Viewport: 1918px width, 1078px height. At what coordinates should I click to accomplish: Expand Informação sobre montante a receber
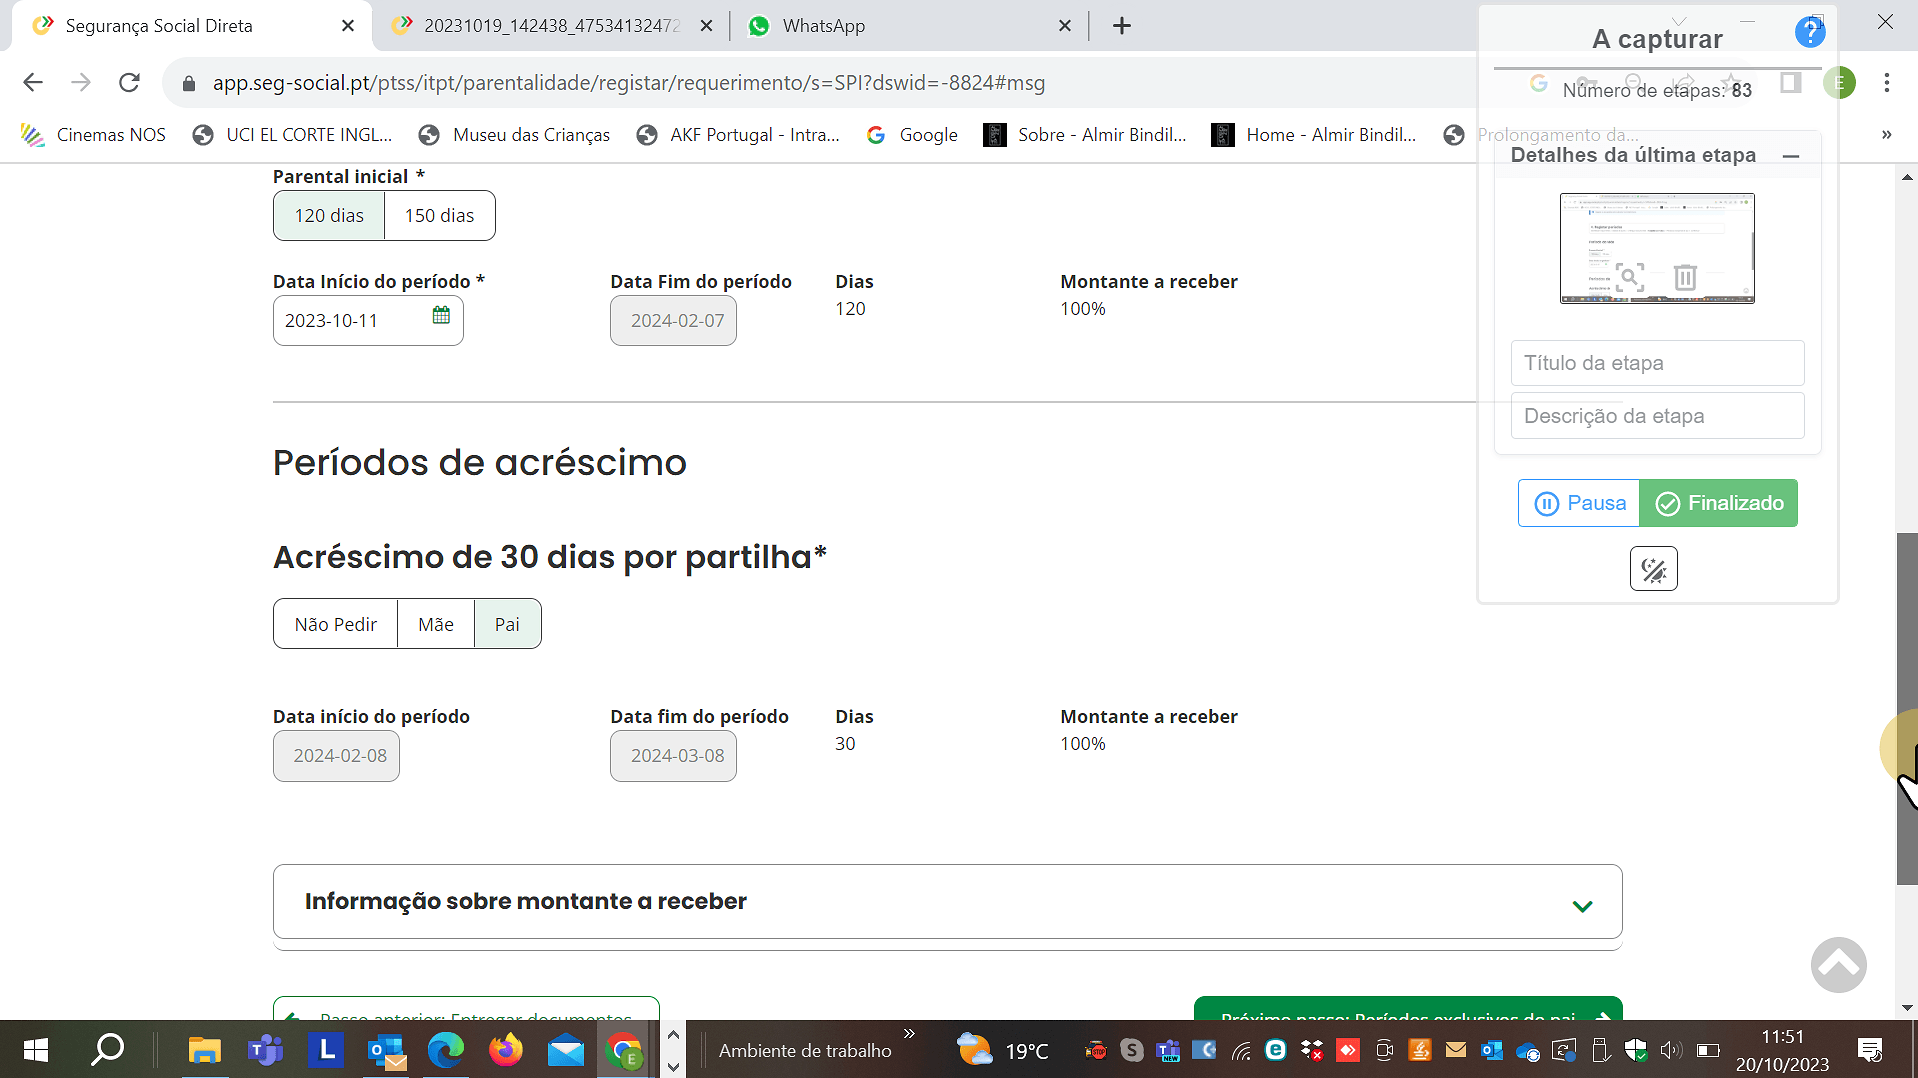(1581, 905)
